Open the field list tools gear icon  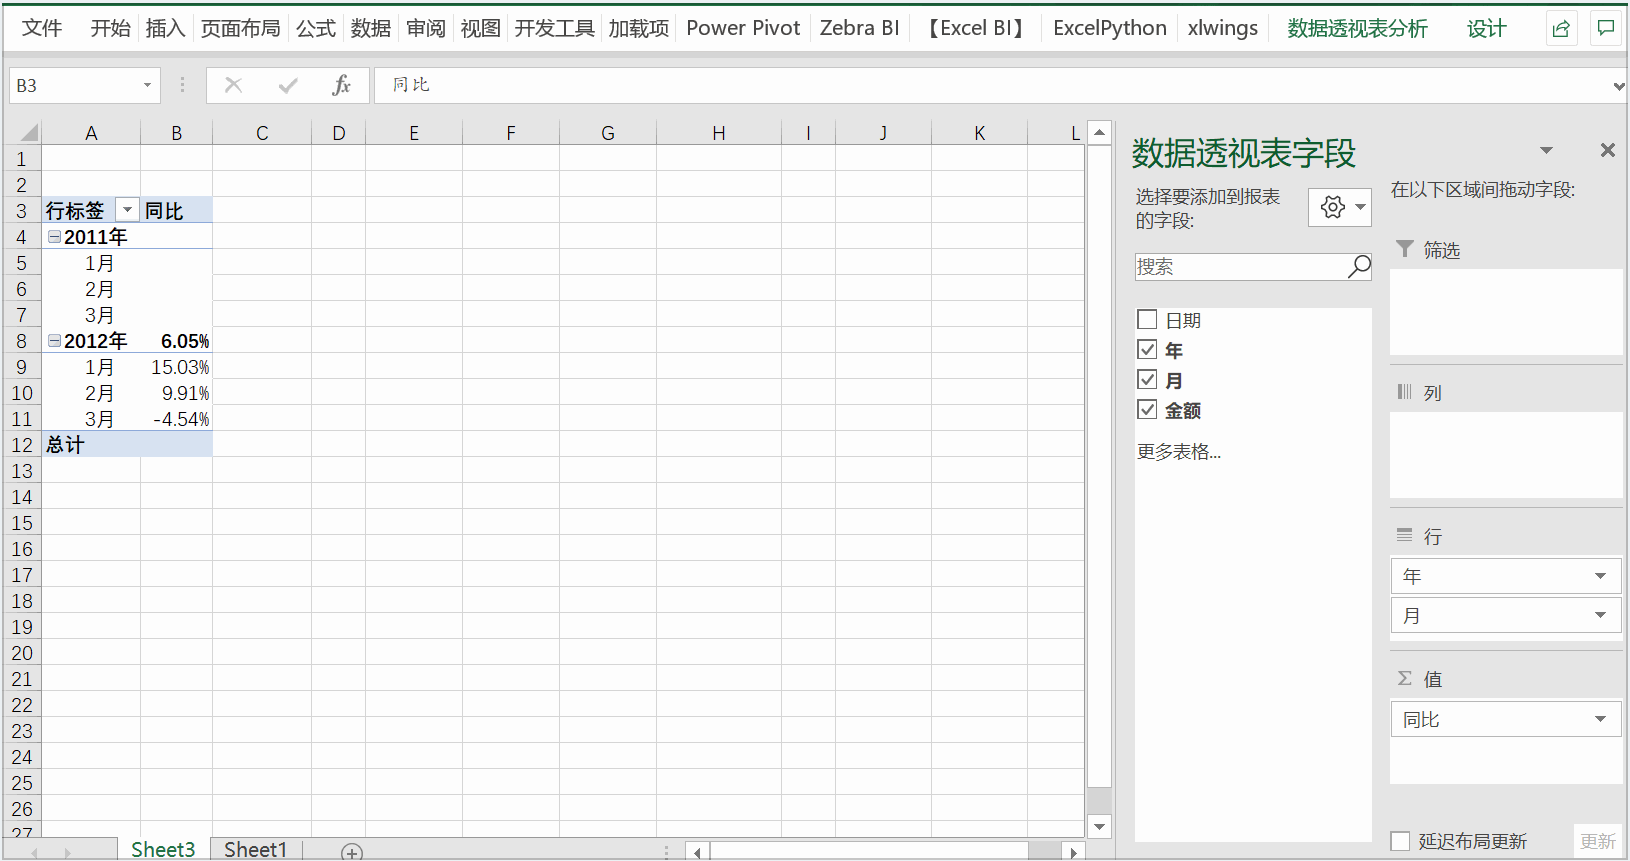(1339, 207)
